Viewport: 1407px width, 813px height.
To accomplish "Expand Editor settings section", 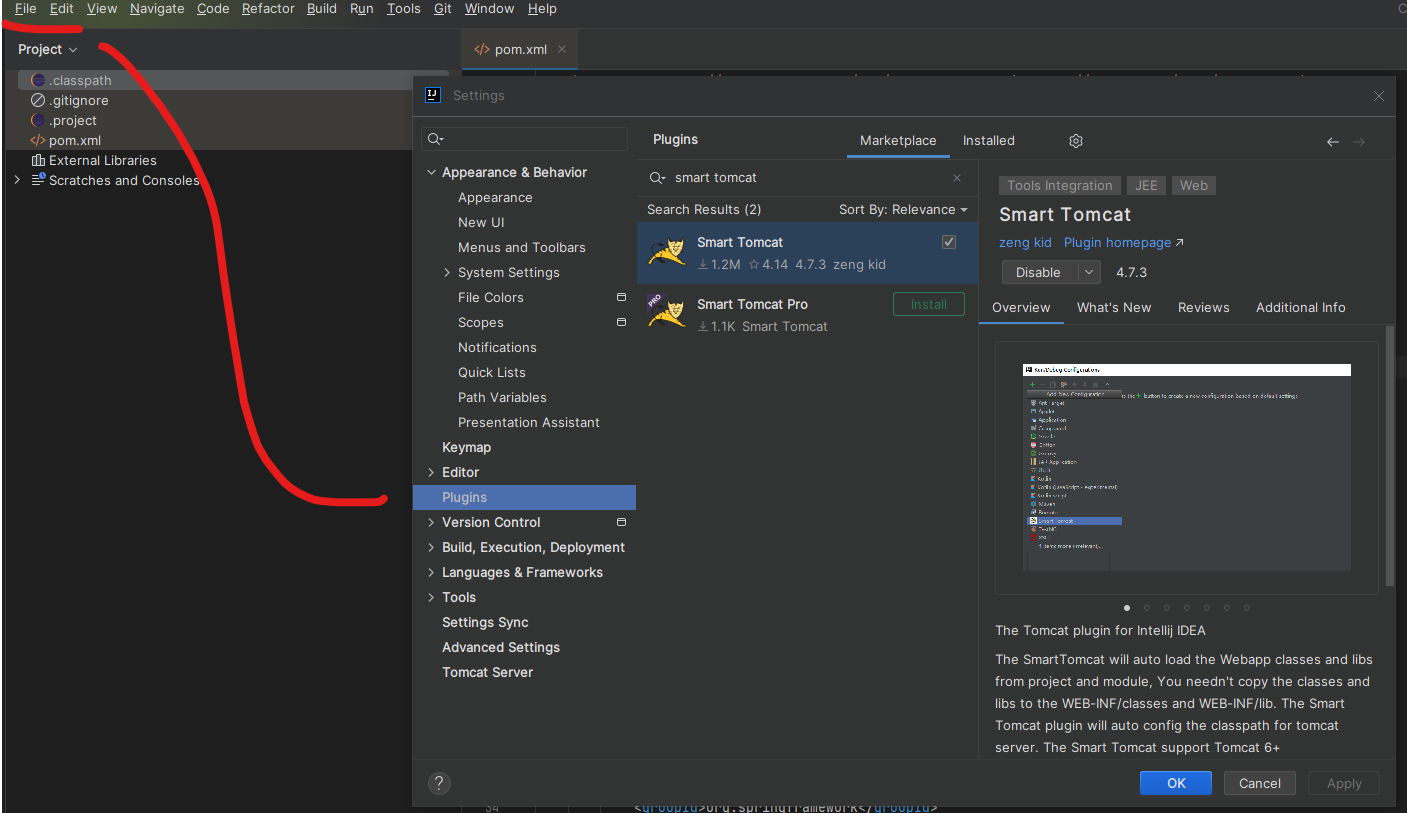I will (x=432, y=472).
